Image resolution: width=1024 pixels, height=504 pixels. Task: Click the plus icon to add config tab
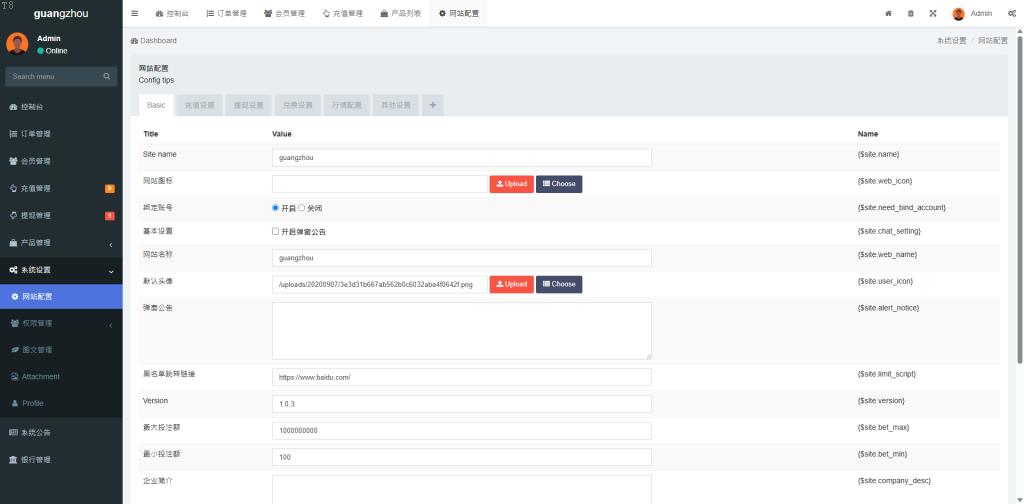point(432,105)
